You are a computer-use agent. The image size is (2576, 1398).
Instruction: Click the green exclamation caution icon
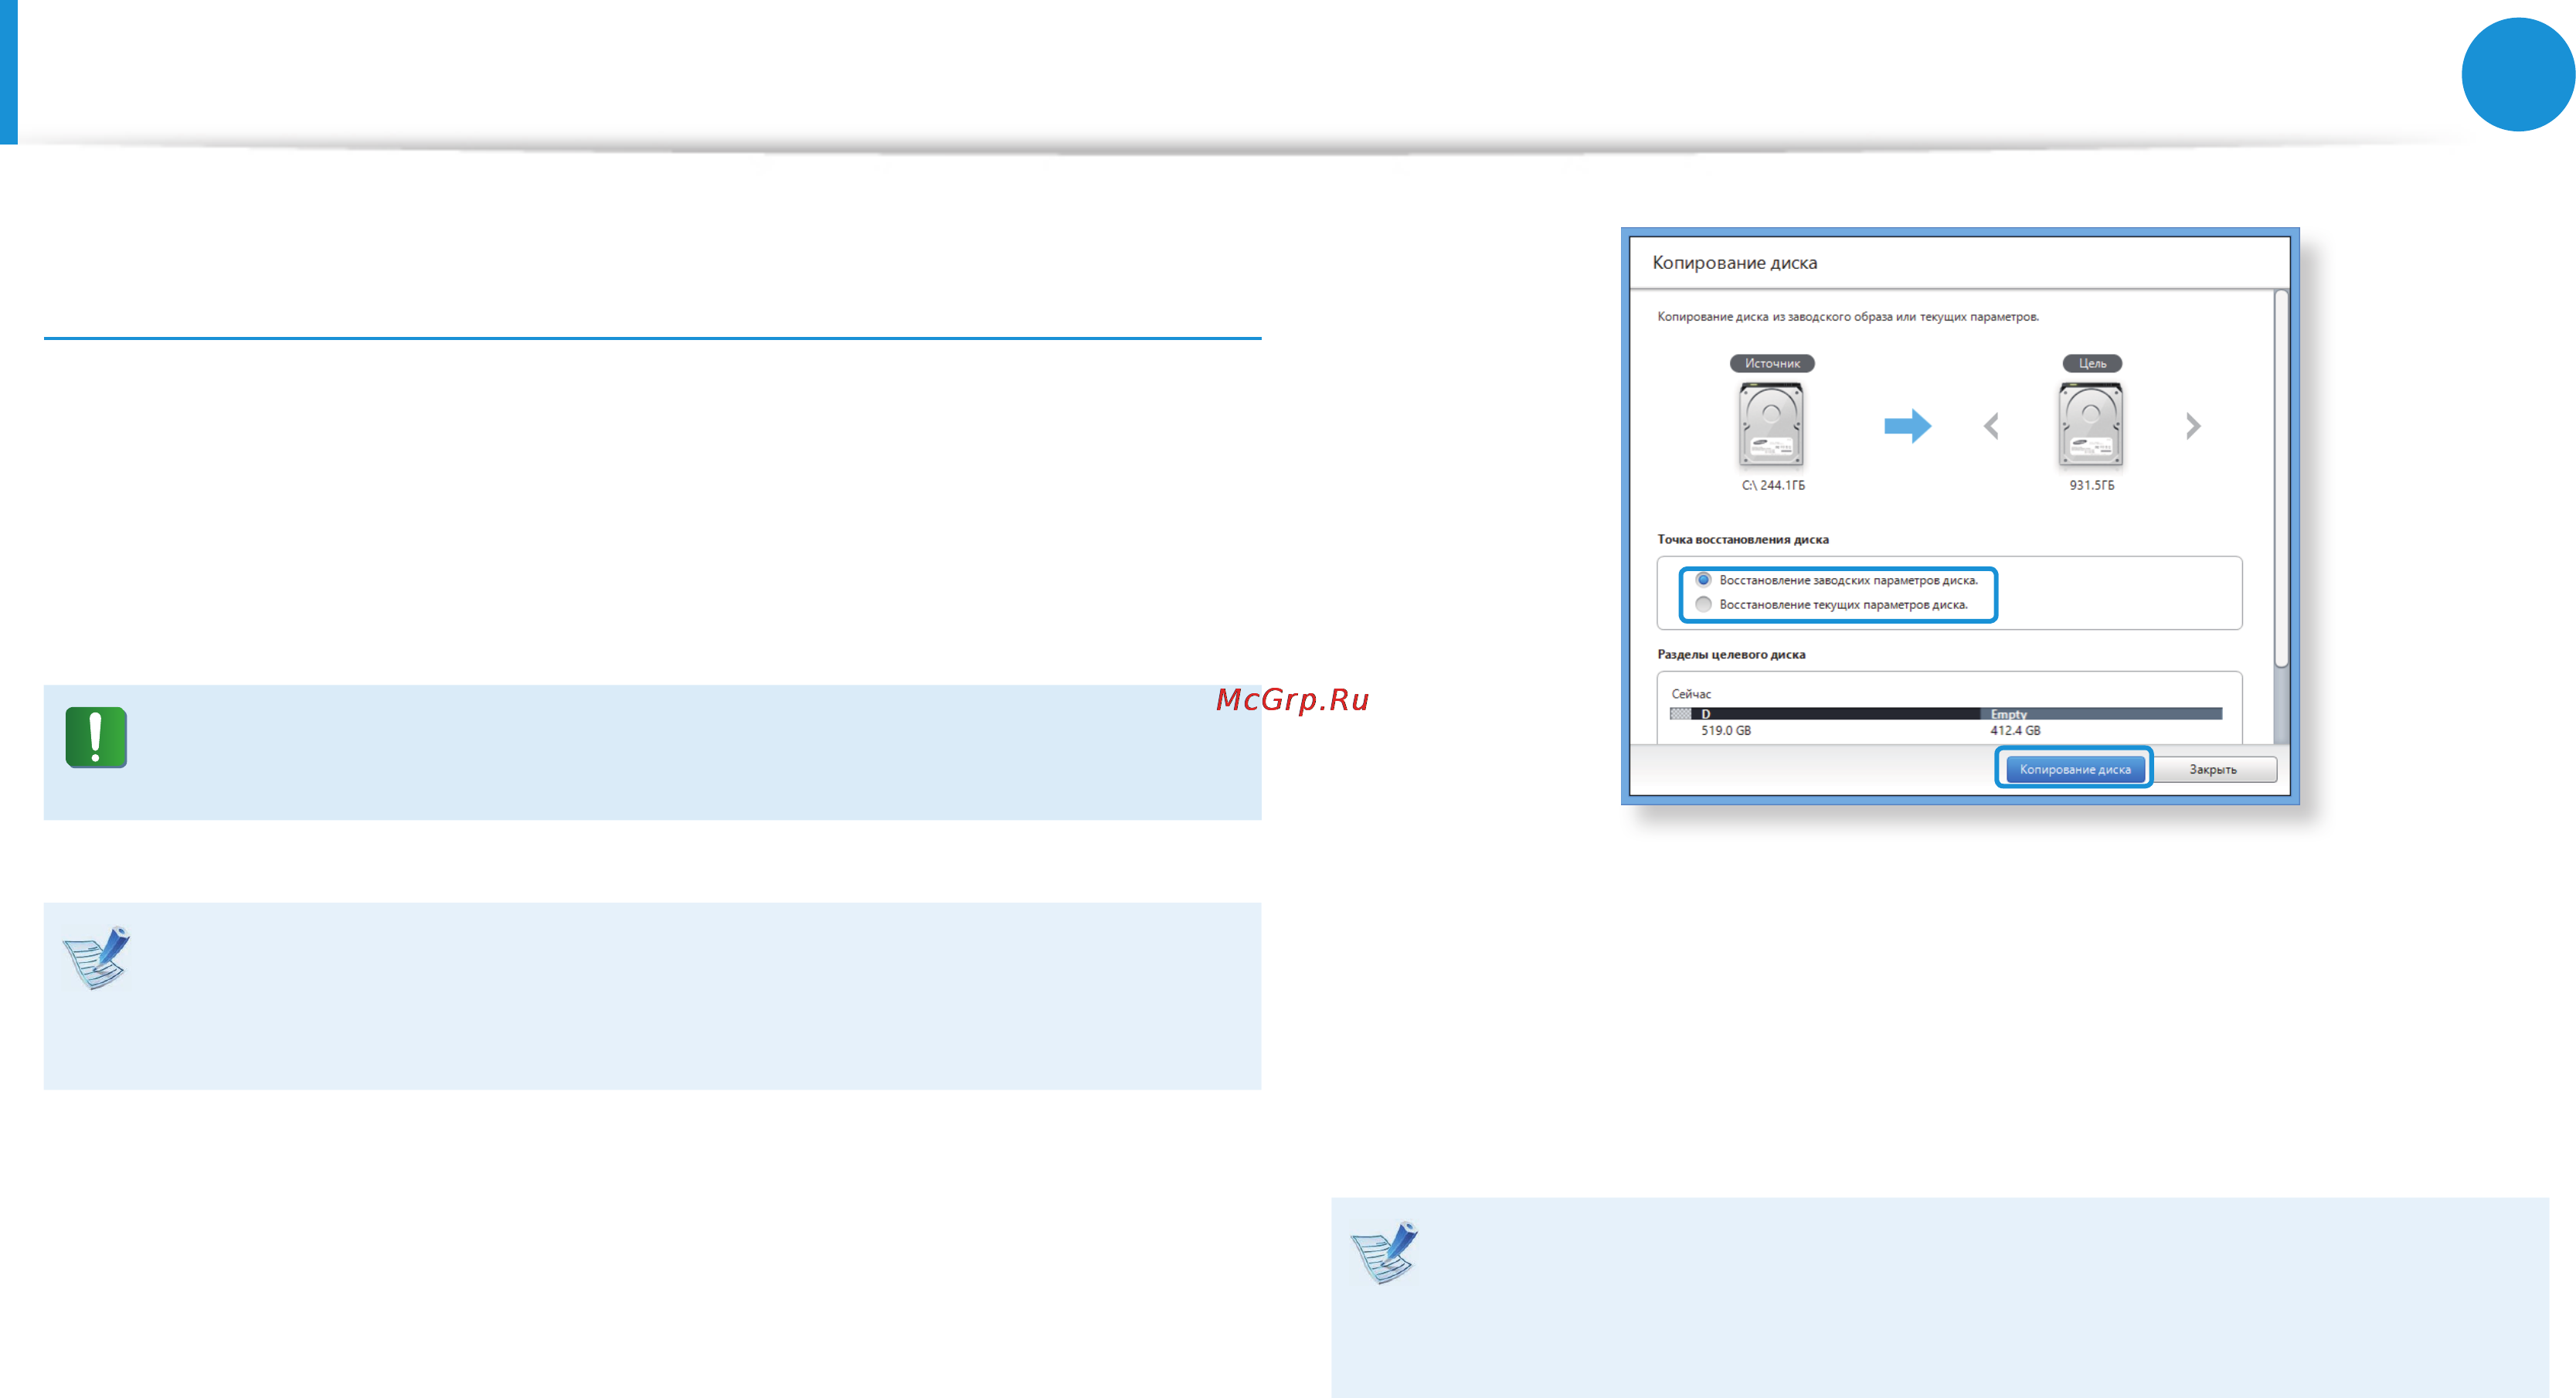tap(96, 737)
